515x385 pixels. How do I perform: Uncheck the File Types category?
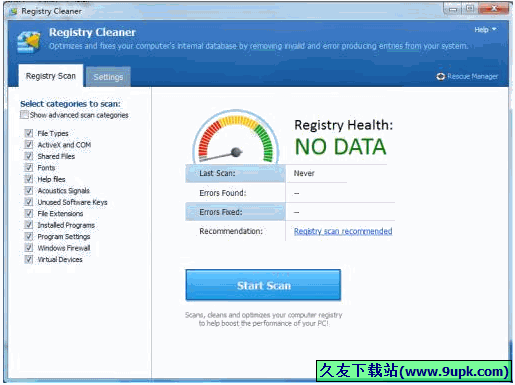pyautogui.click(x=29, y=133)
